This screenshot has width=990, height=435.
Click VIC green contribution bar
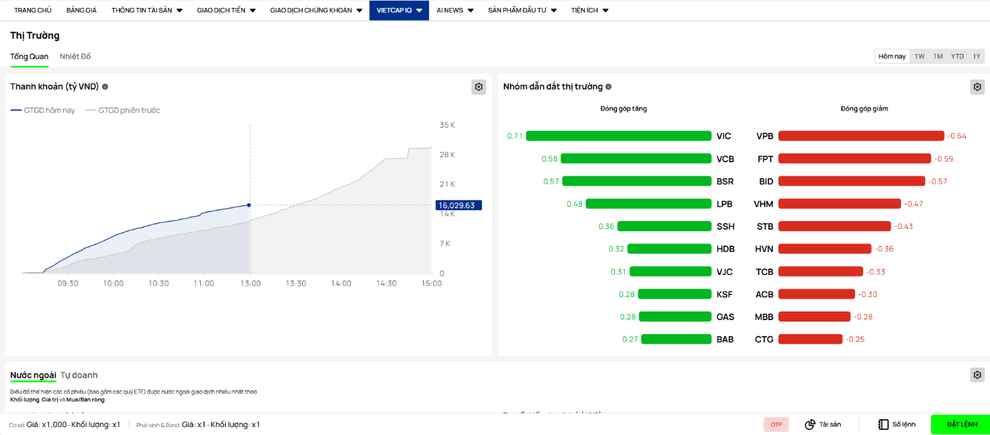click(618, 136)
